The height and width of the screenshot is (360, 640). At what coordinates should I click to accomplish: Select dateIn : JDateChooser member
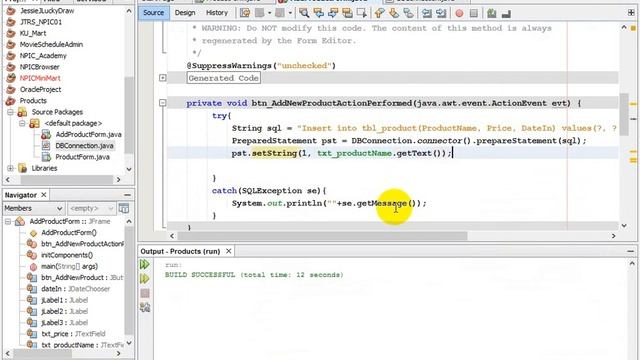[x=75, y=289]
